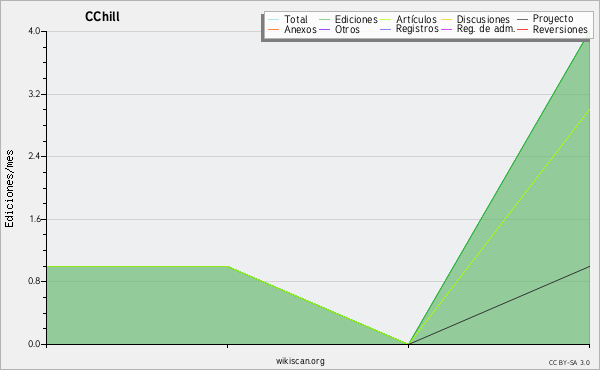Click the 'Proyecto' legend label

[x=553, y=19]
